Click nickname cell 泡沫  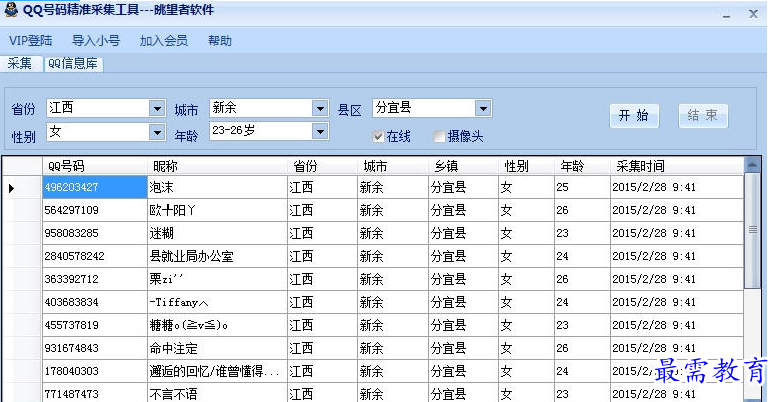click(x=217, y=187)
